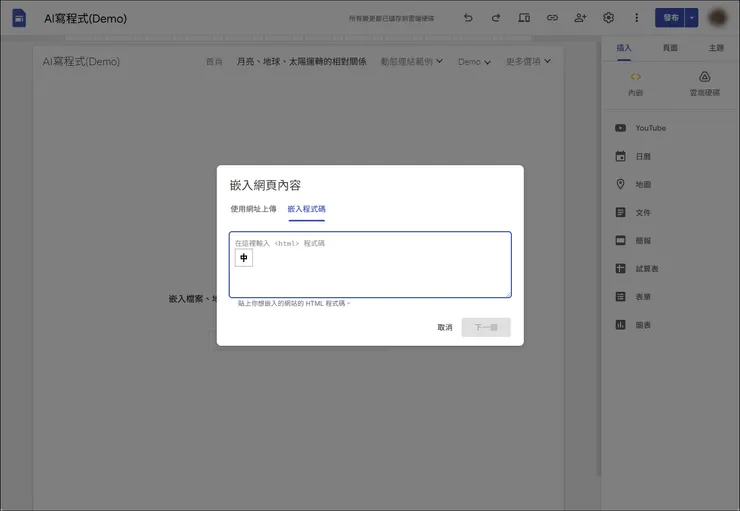This screenshot has width=740, height=511.
Task: Open the more options three-dot menu
Action: coord(636,18)
